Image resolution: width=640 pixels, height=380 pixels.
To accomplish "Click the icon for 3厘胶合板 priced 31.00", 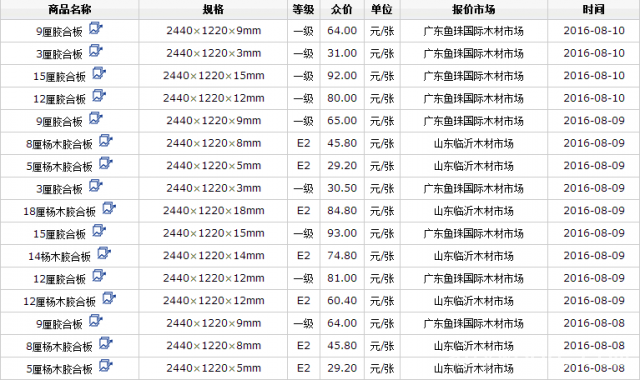I will point(96,51).
